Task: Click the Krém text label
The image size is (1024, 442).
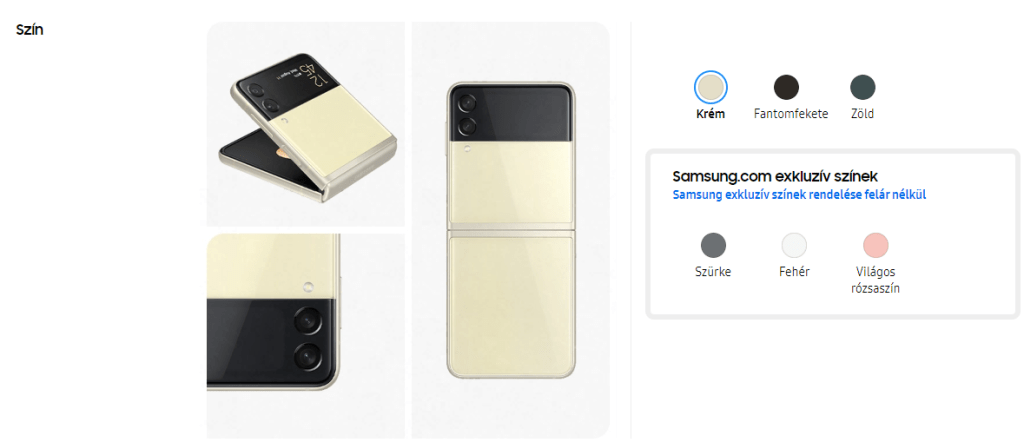Action: pos(711,114)
